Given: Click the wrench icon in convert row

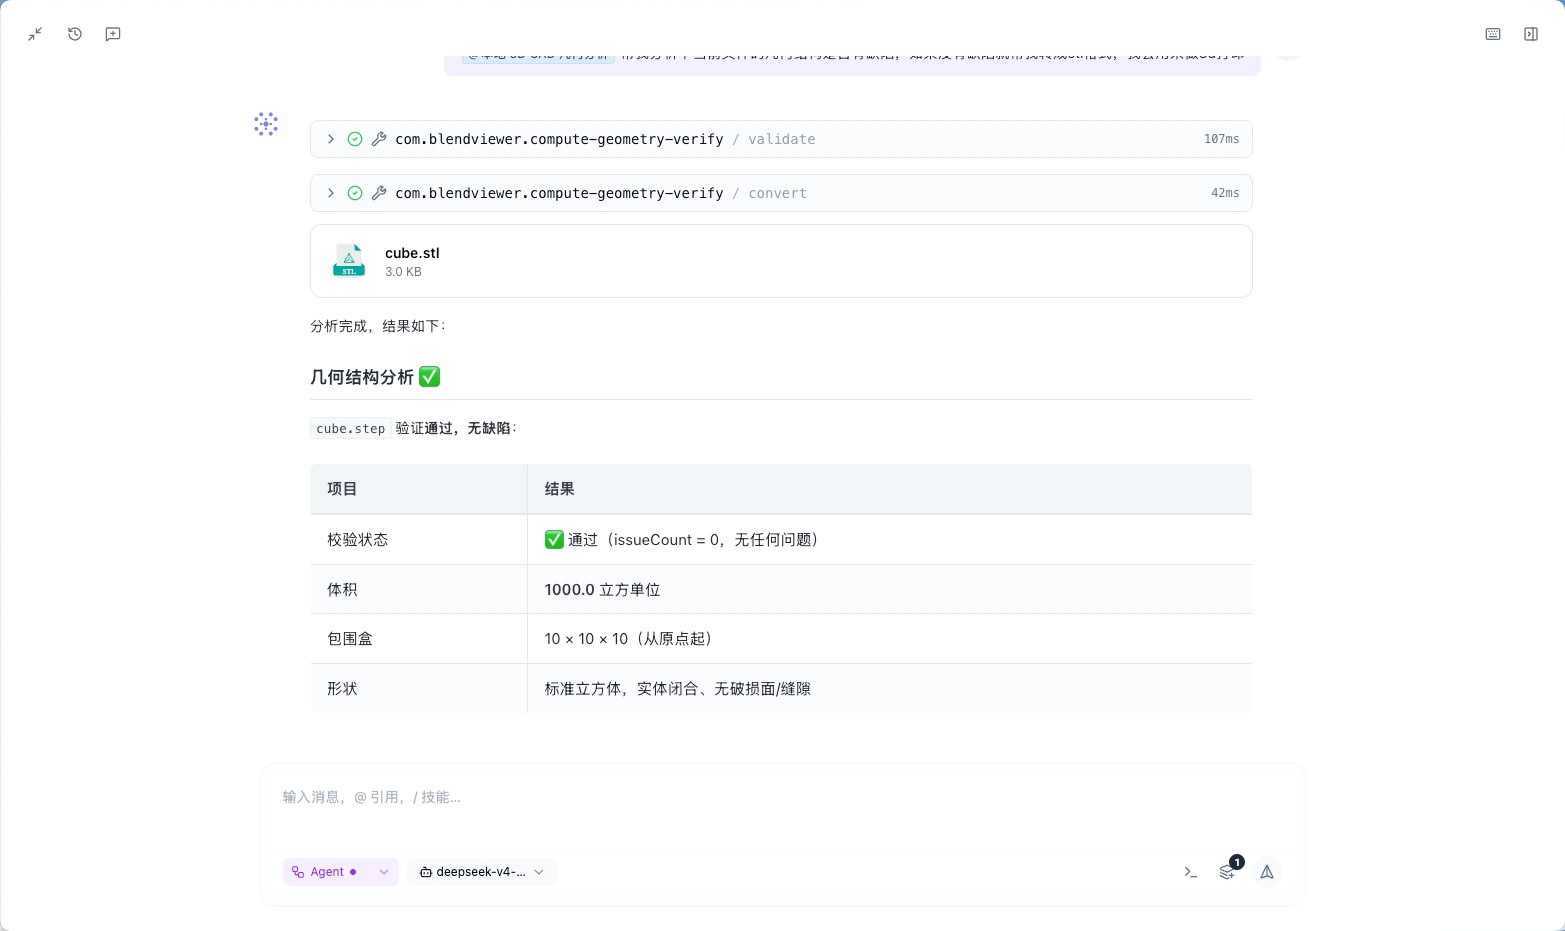Looking at the screenshot, I should pos(379,193).
